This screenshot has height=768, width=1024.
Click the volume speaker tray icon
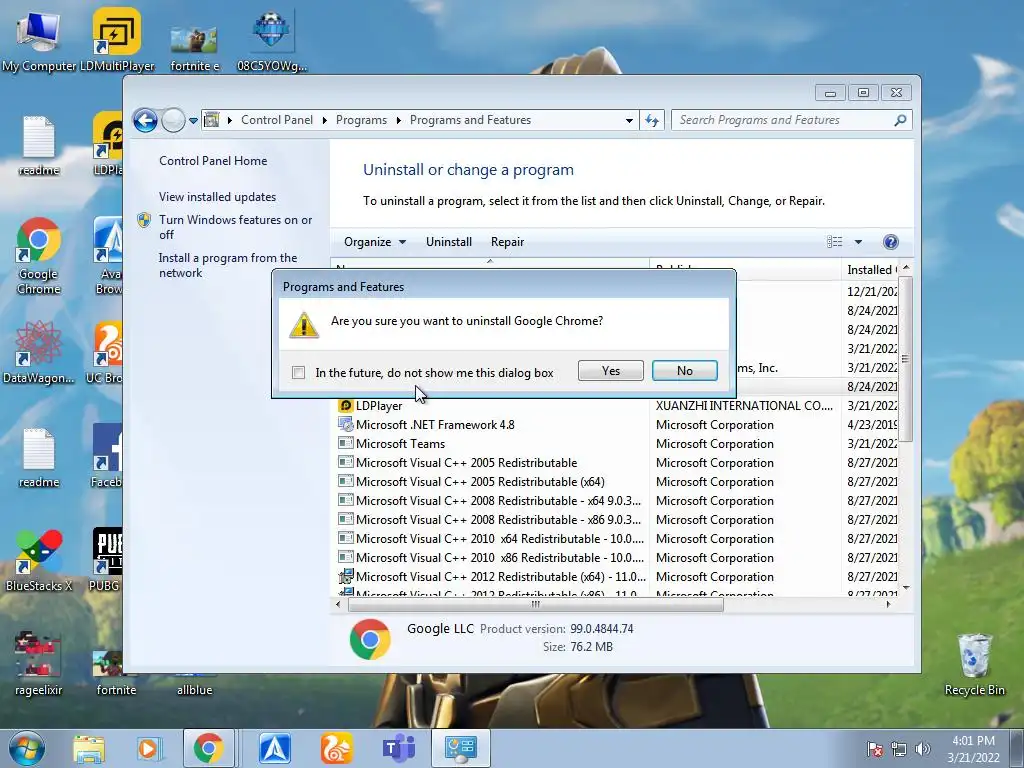(923, 749)
